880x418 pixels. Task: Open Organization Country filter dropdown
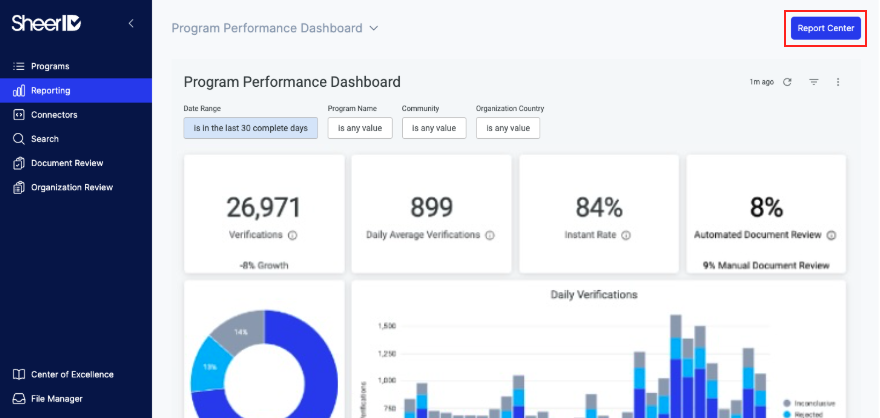pyautogui.click(x=508, y=128)
